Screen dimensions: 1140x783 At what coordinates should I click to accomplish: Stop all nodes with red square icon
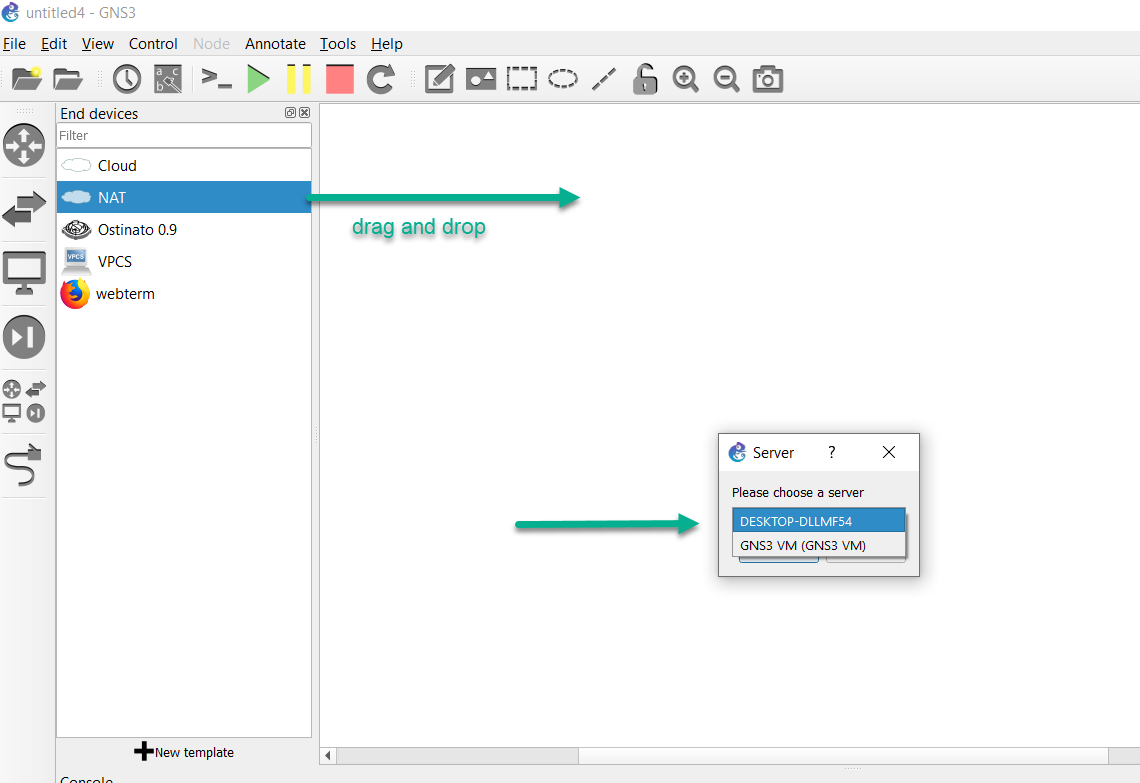(x=340, y=79)
